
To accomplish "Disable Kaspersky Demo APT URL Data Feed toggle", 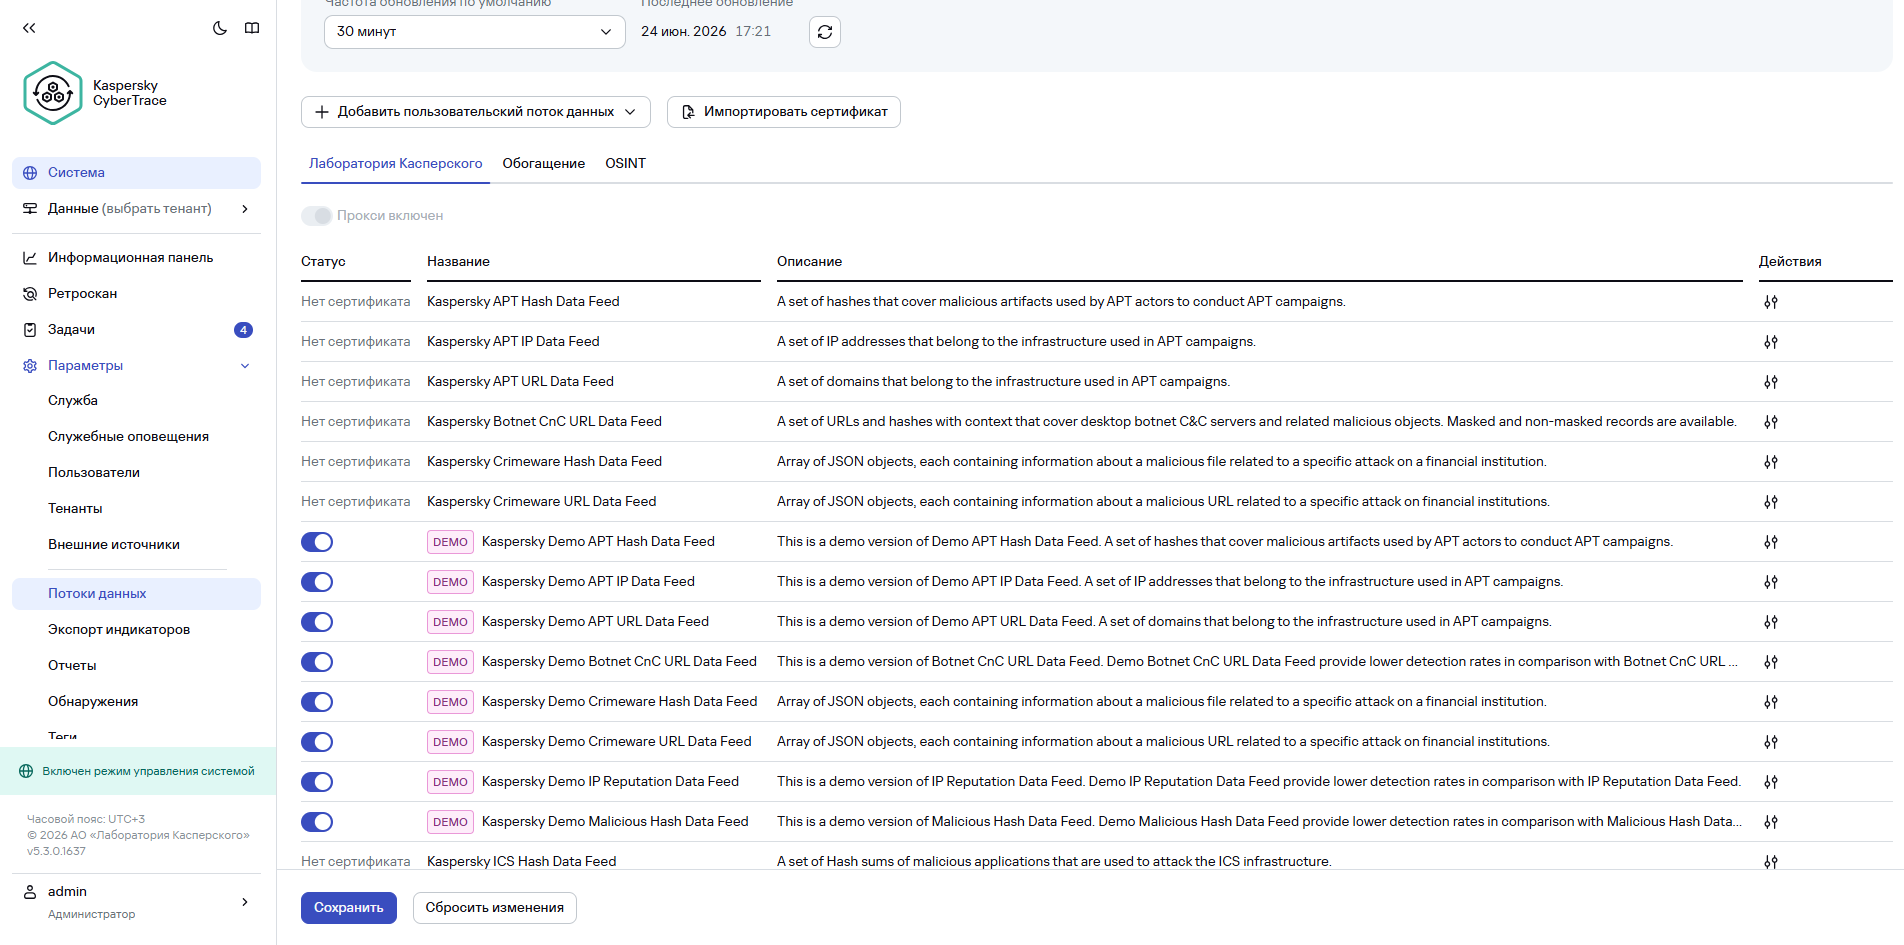I will 317,622.
